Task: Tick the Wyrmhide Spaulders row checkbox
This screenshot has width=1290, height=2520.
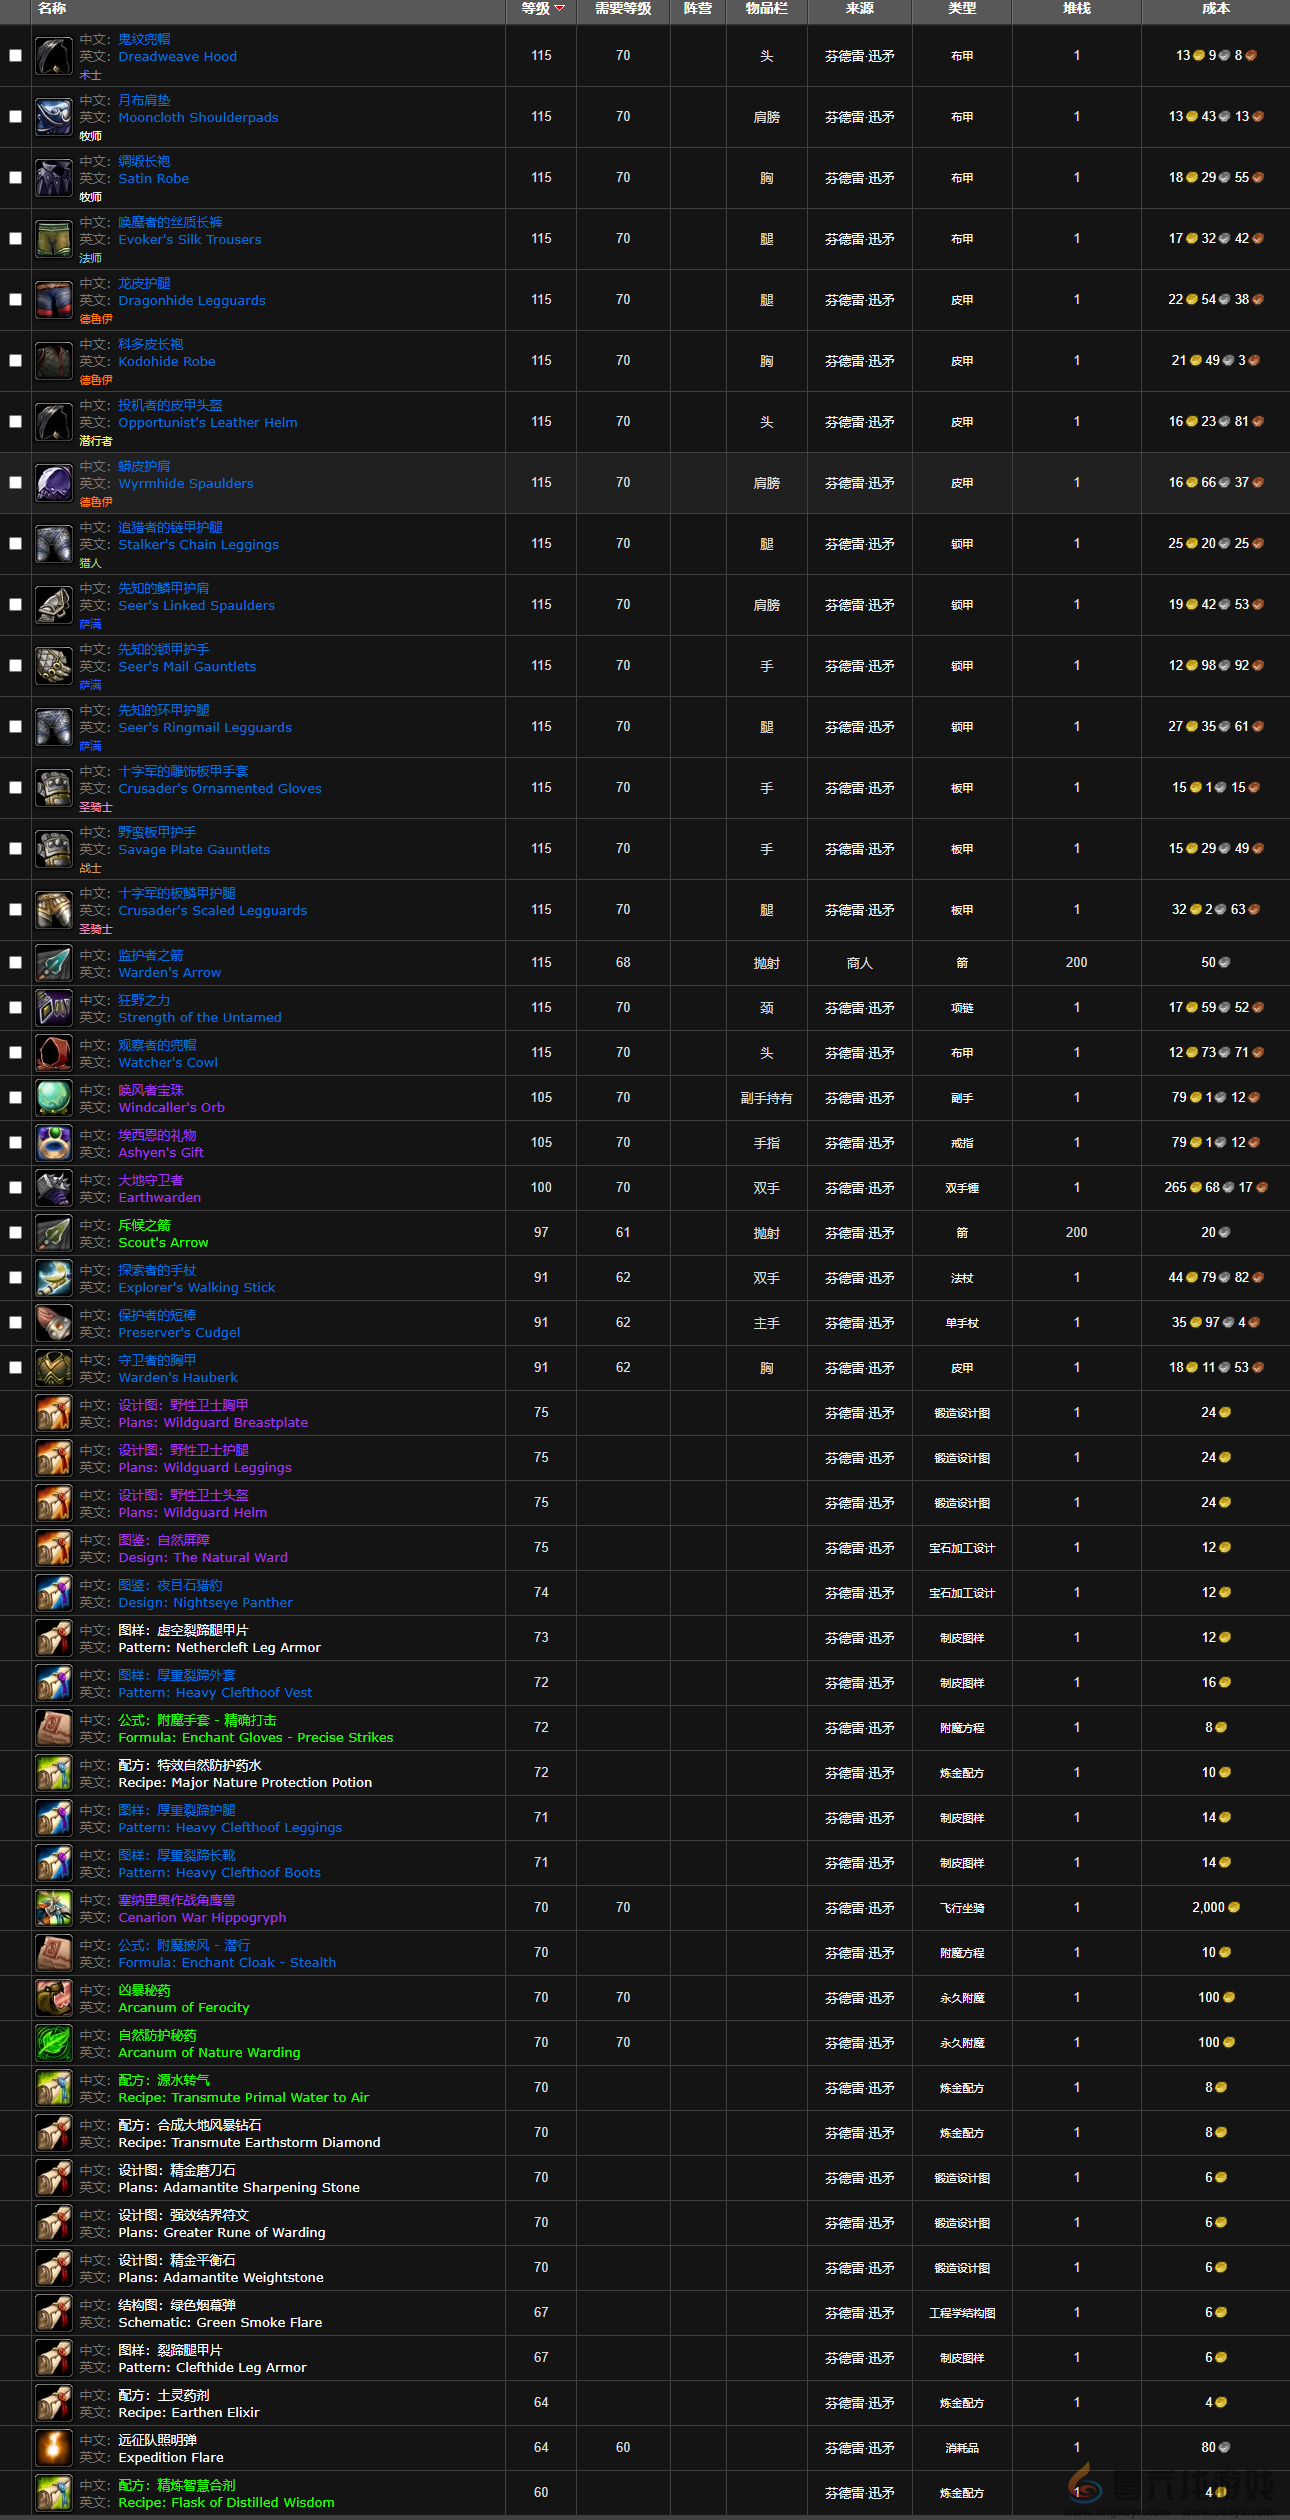Action: coord(15,483)
